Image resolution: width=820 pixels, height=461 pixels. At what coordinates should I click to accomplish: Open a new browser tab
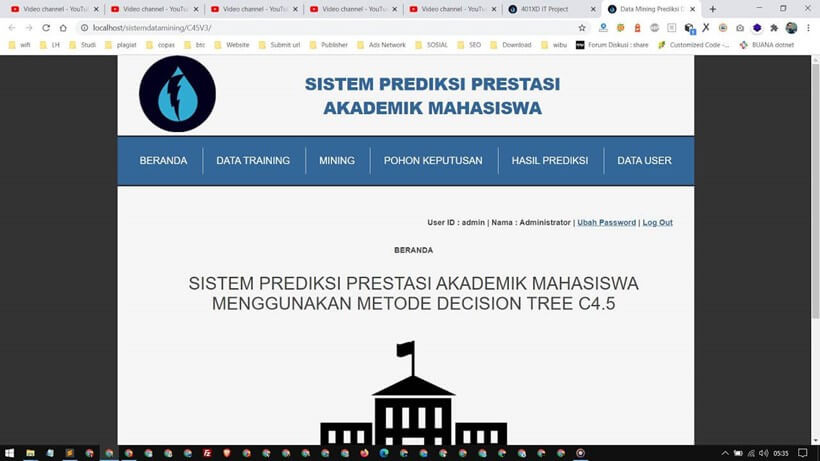point(712,9)
